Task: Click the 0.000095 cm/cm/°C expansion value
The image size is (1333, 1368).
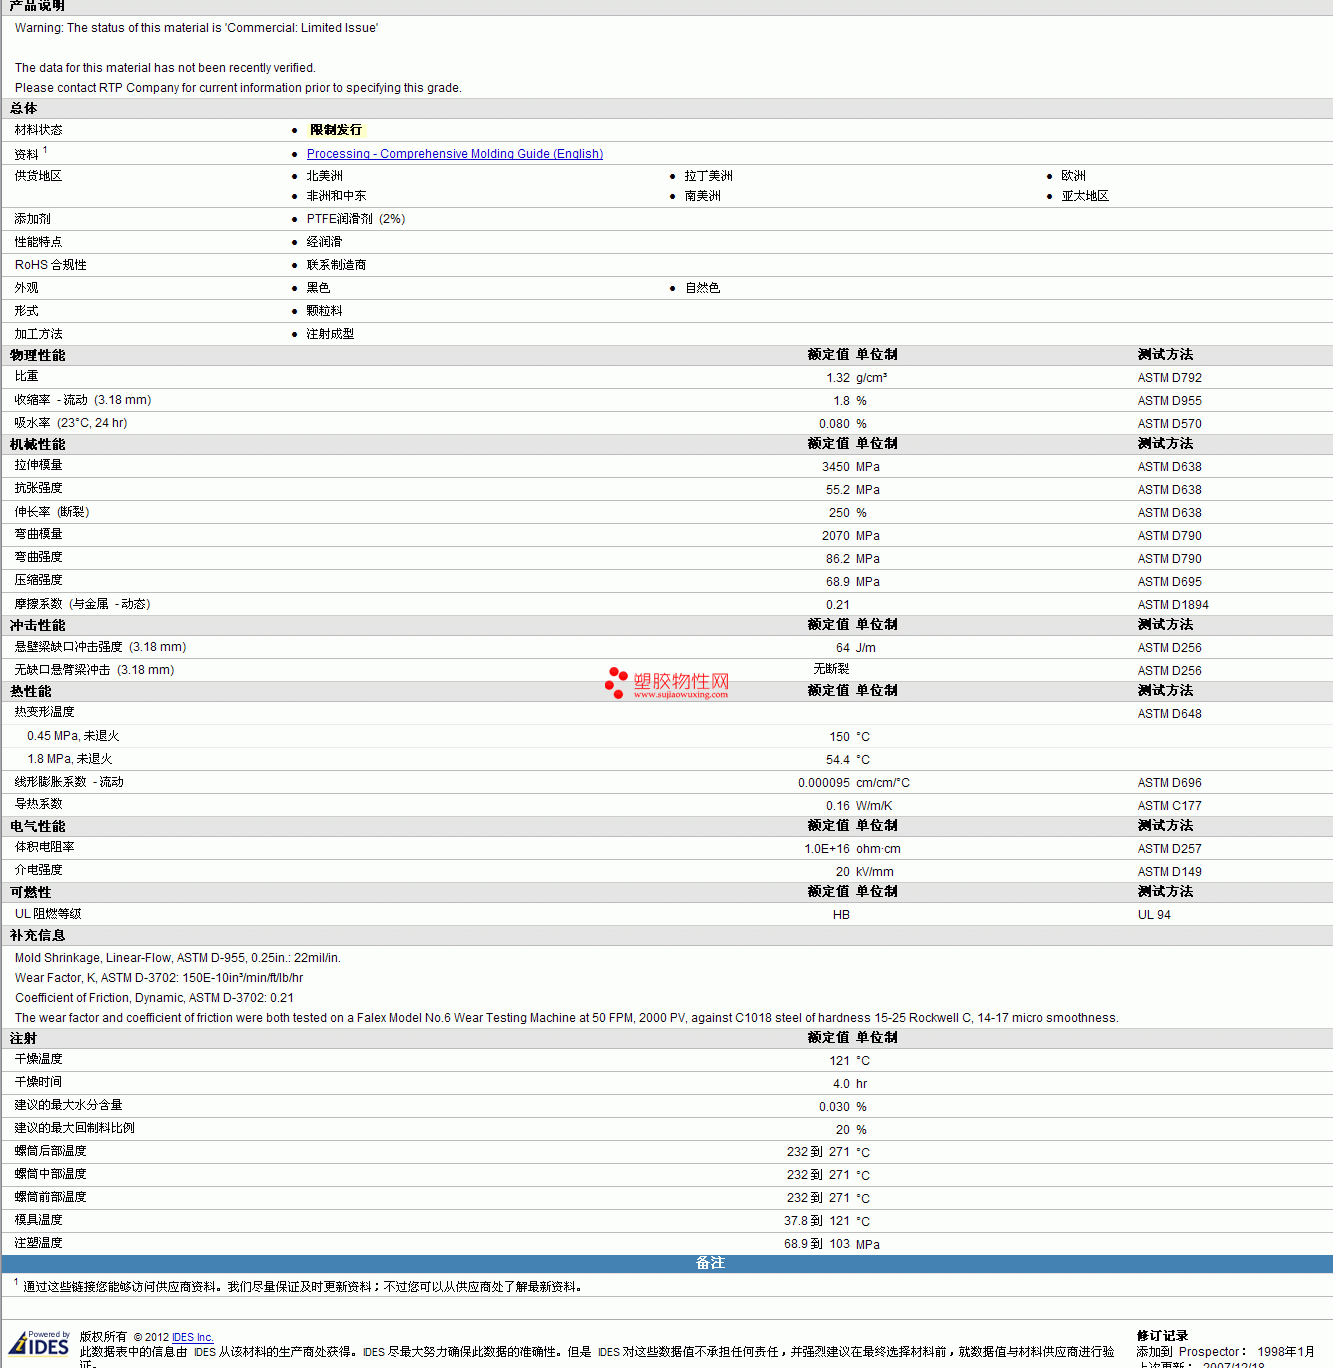Action: pyautogui.click(x=854, y=783)
